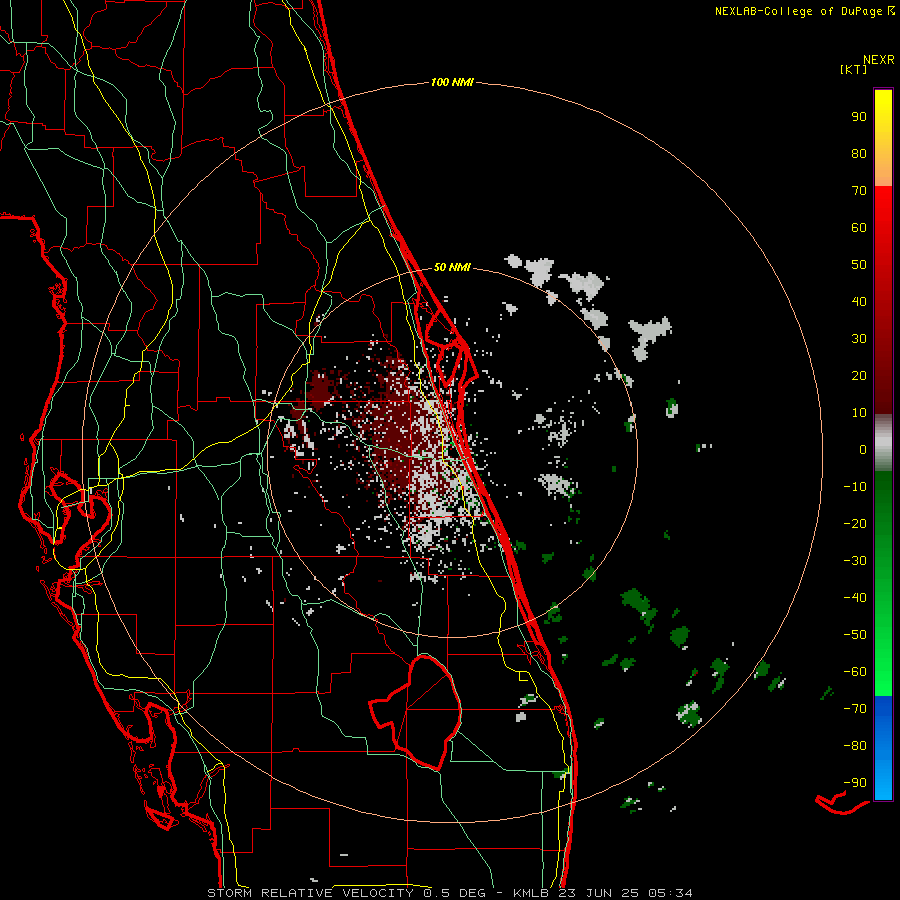Click the -50 value on velocity scale
Viewport: 900px width, 900px height.
(855, 635)
